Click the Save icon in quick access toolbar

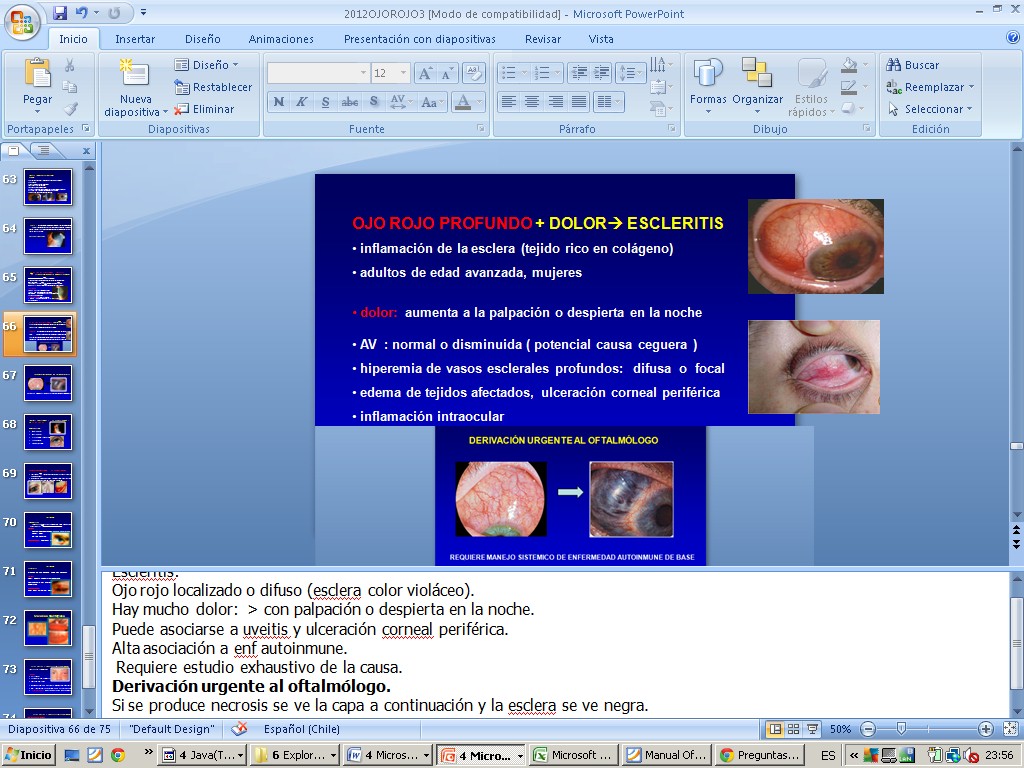[60, 13]
